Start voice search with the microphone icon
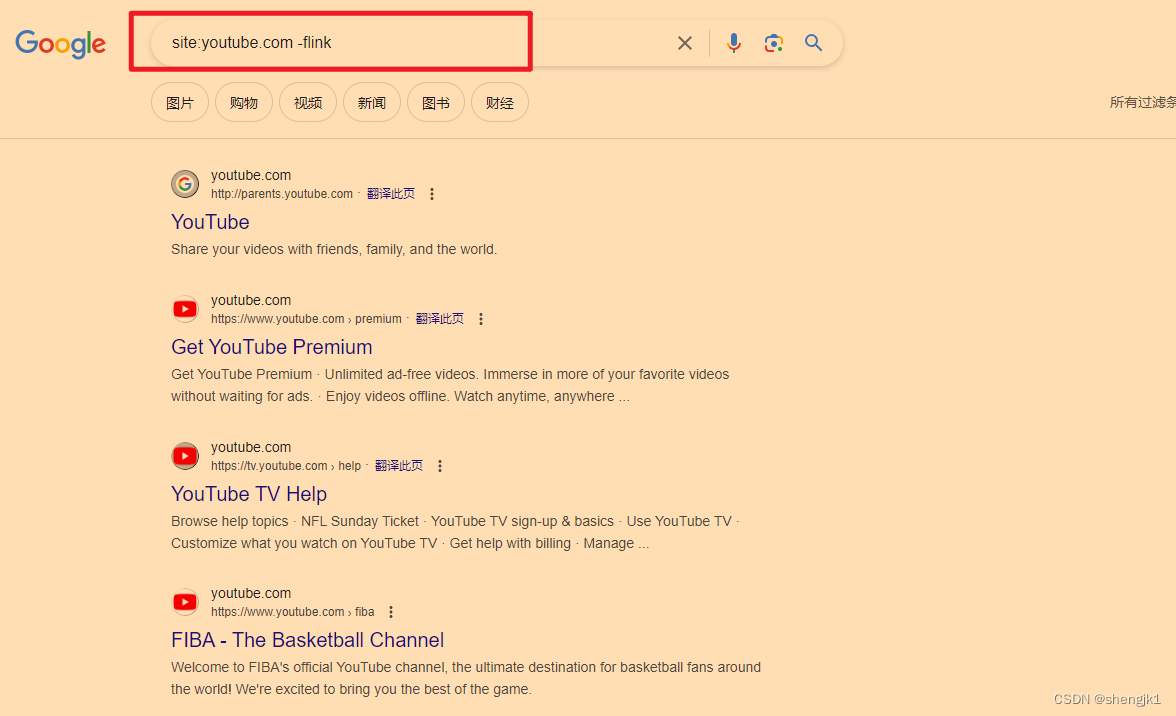The width and height of the screenshot is (1176, 716). [x=734, y=43]
